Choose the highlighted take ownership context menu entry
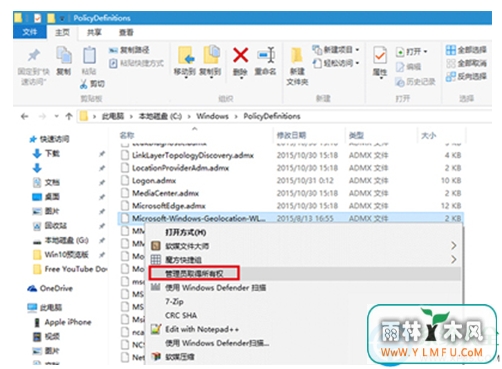The image size is (502, 369). click(x=194, y=274)
